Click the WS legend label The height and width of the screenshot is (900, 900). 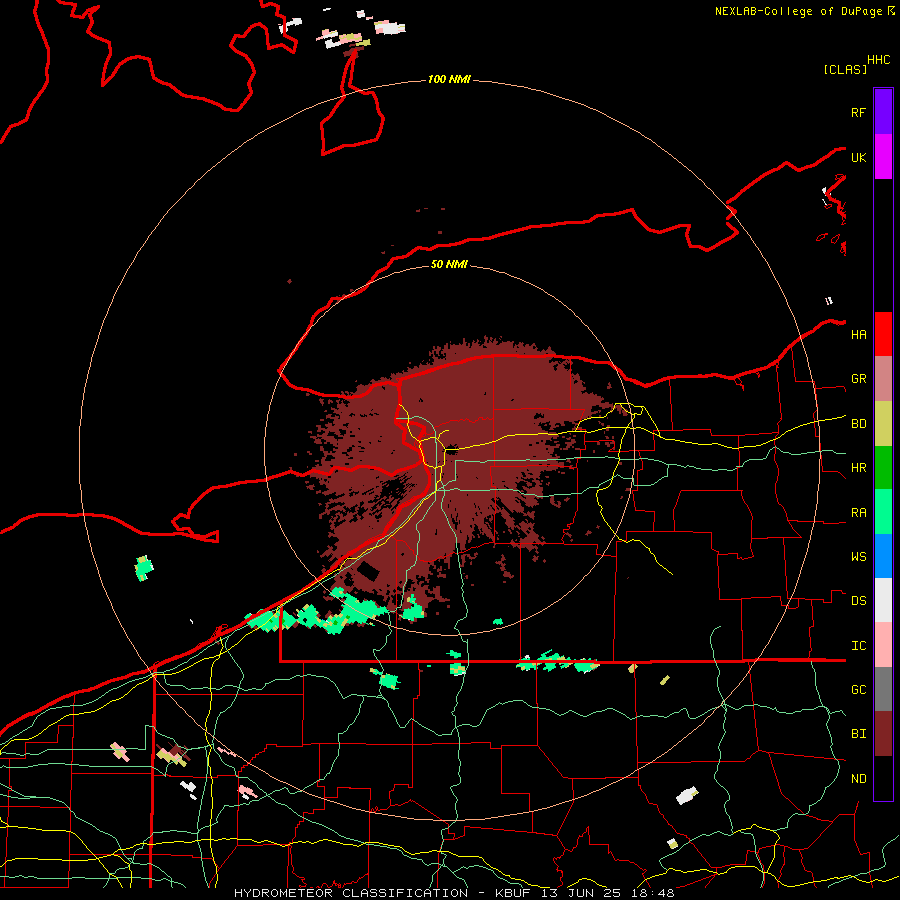point(859,556)
